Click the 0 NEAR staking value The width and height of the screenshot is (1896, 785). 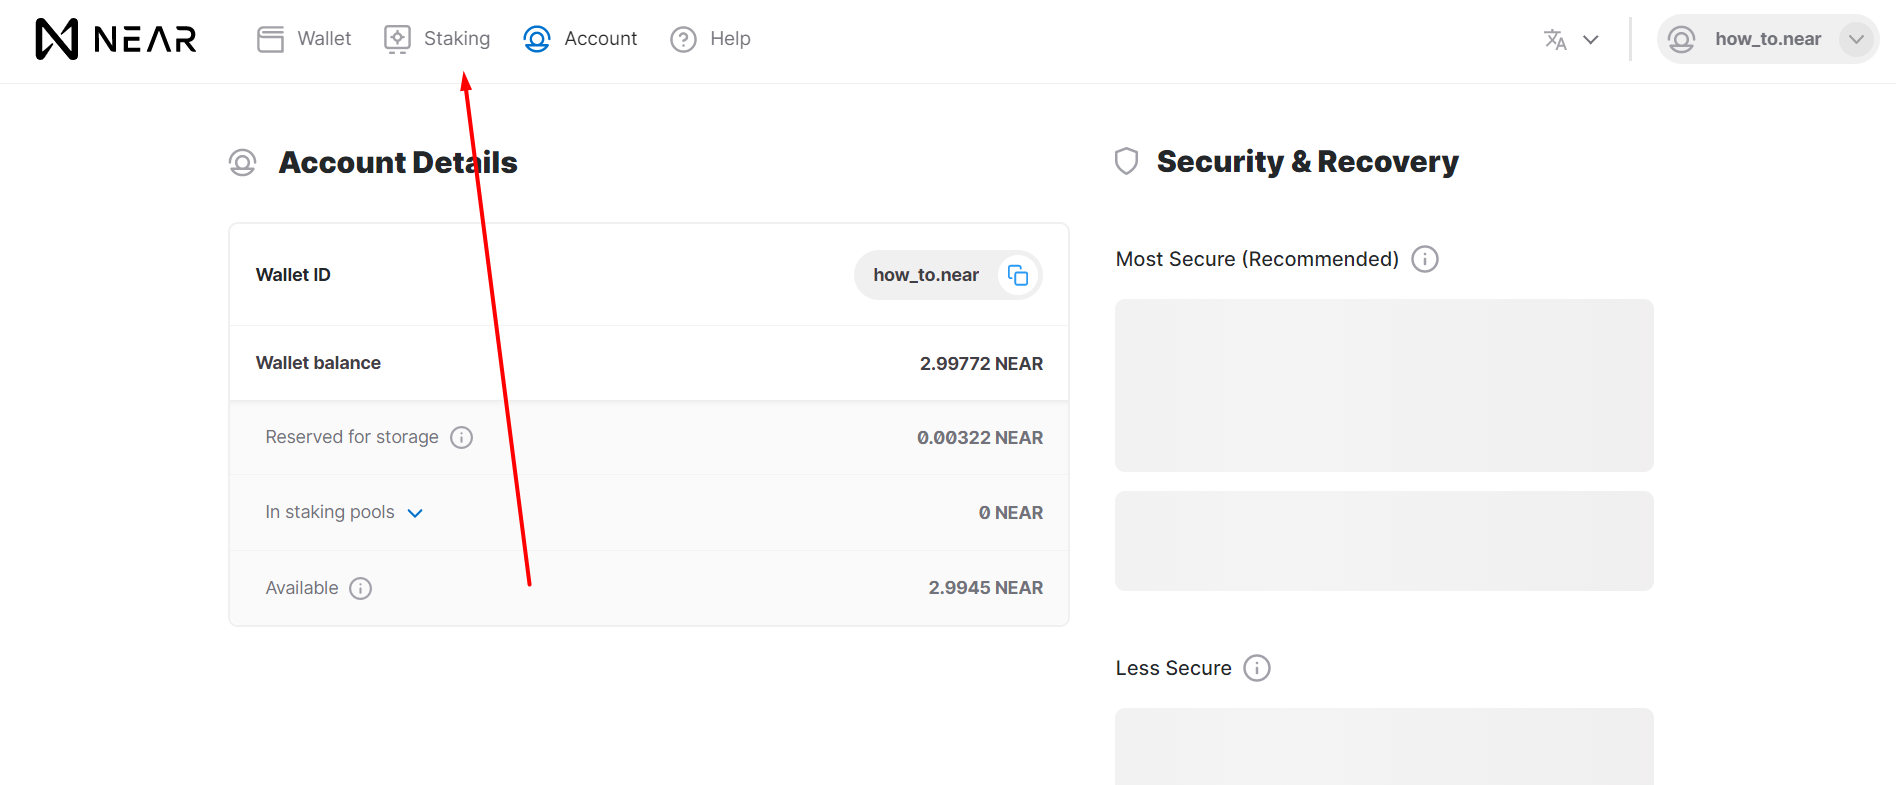click(x=1010, y=513)
